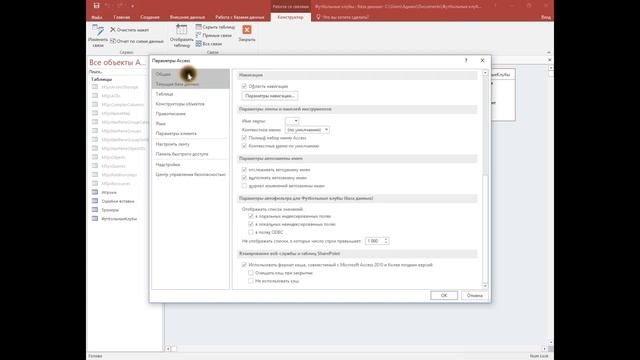Select Конструкторы объектов category
The width and height of the screenshot is (640, 360).
190,104
